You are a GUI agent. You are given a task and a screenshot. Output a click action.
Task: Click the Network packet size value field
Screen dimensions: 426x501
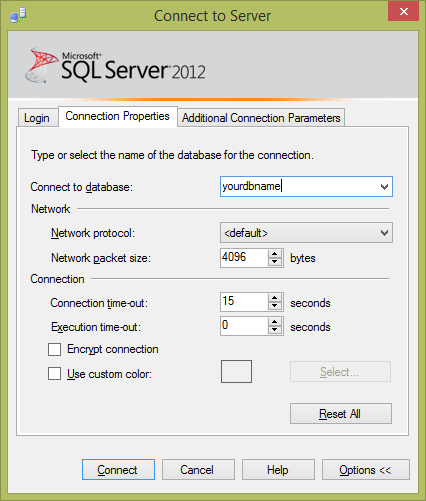244,257
